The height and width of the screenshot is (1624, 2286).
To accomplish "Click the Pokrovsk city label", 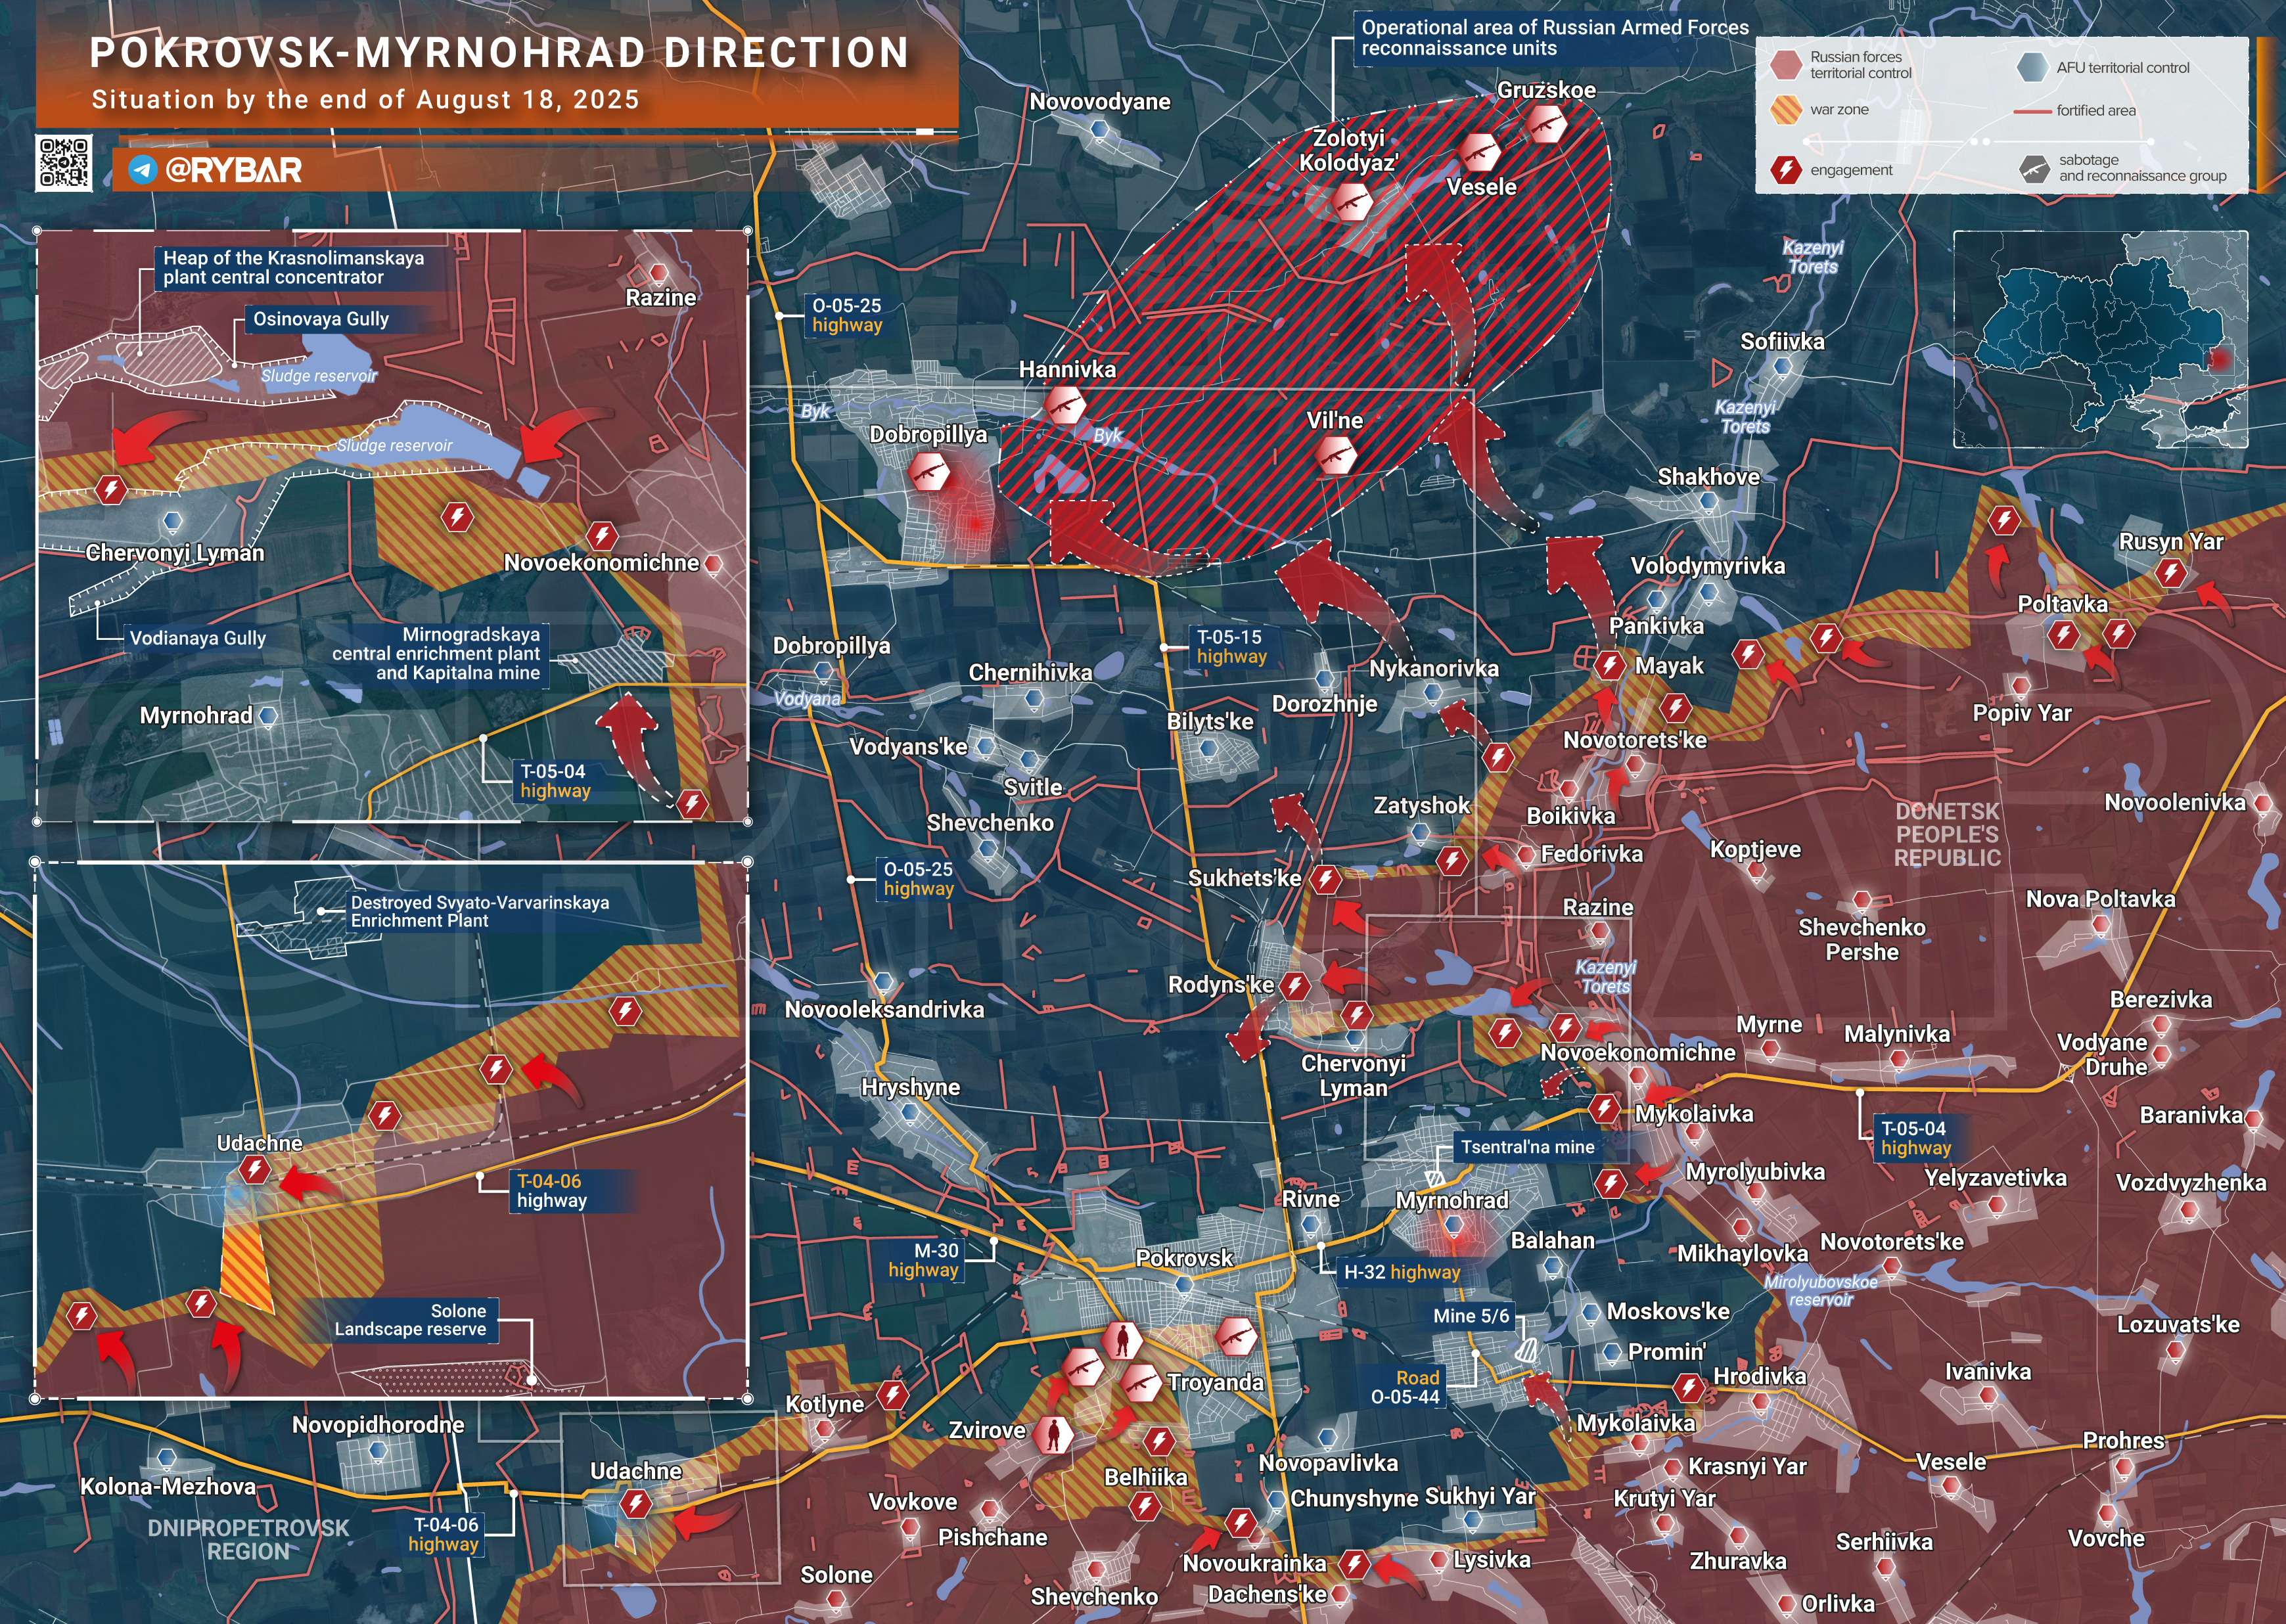I will [x=1184, y=1258].
